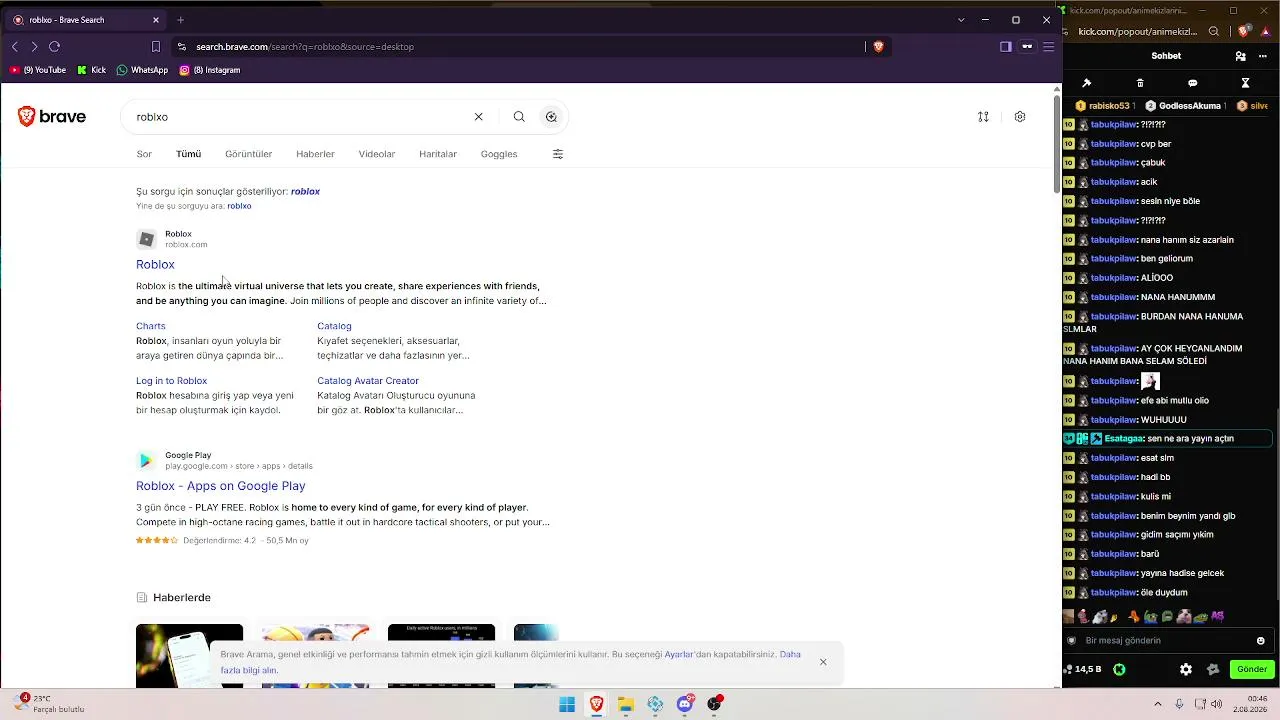This screenshot has width=1280, height=720.
Task: Open Discord from the taskbar
Action: (x=685, y=704)
